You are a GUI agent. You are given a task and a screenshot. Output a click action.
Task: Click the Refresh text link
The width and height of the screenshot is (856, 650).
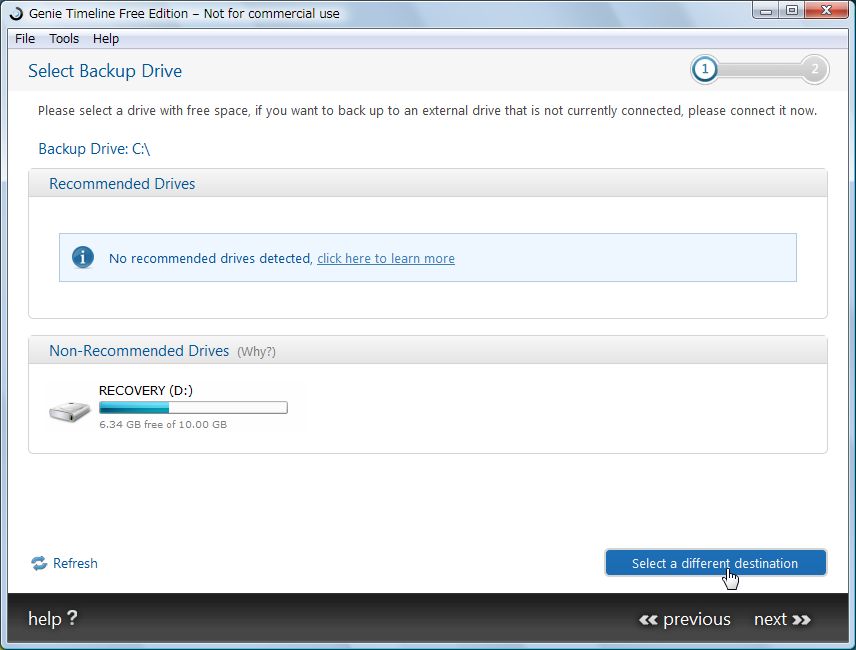click(75, 563)
